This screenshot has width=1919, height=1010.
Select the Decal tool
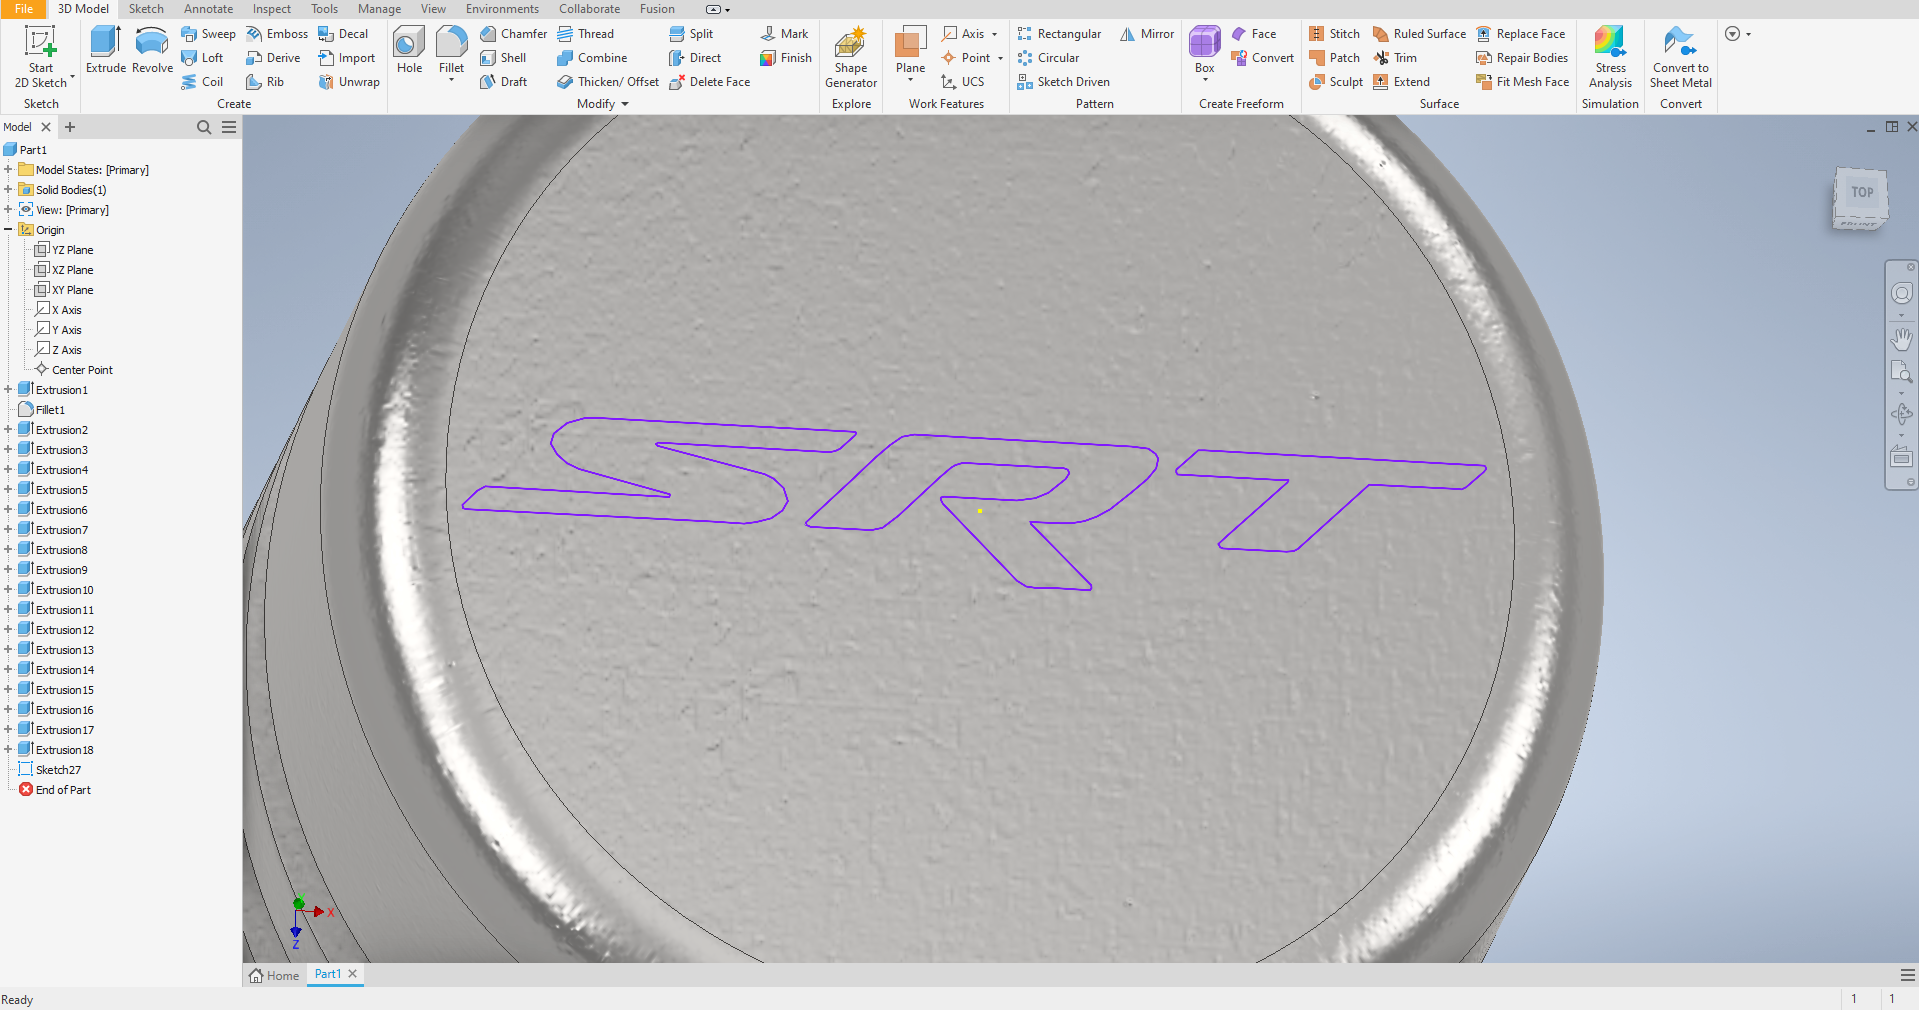click(343, 34)
